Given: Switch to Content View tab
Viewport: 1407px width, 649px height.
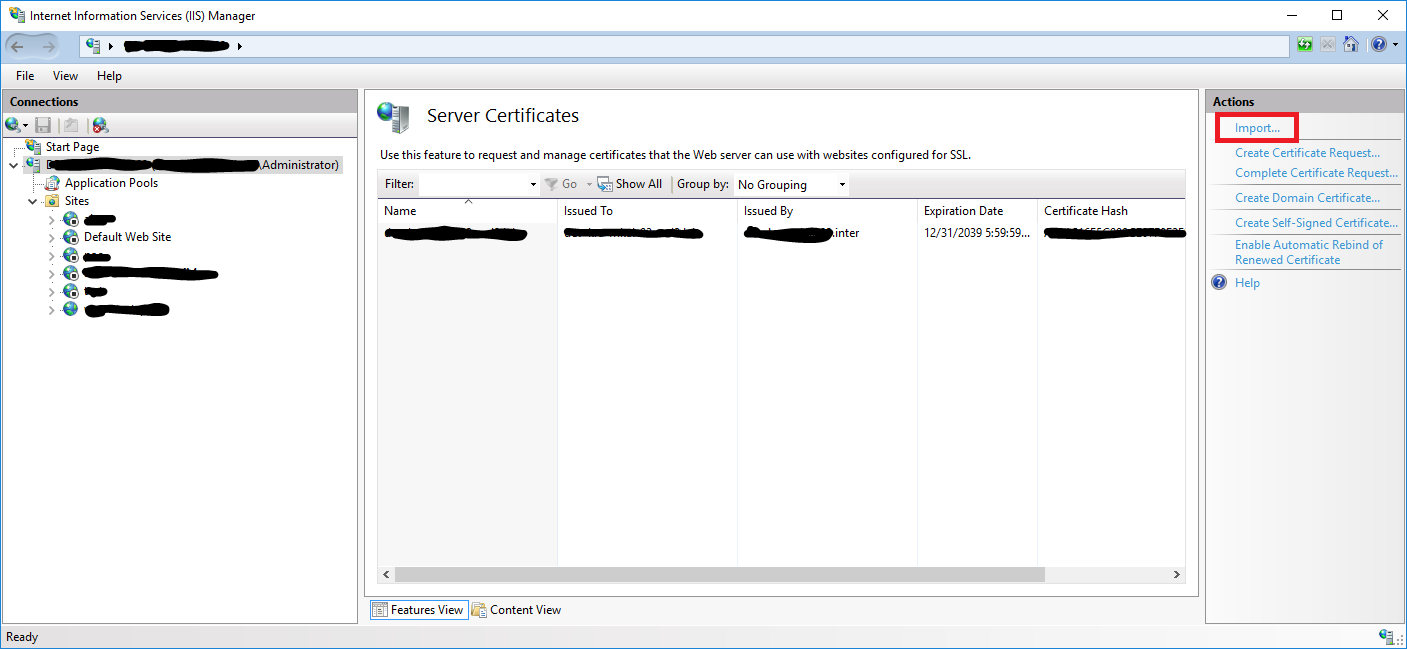Looking at the screenshot, I should 516,610.
